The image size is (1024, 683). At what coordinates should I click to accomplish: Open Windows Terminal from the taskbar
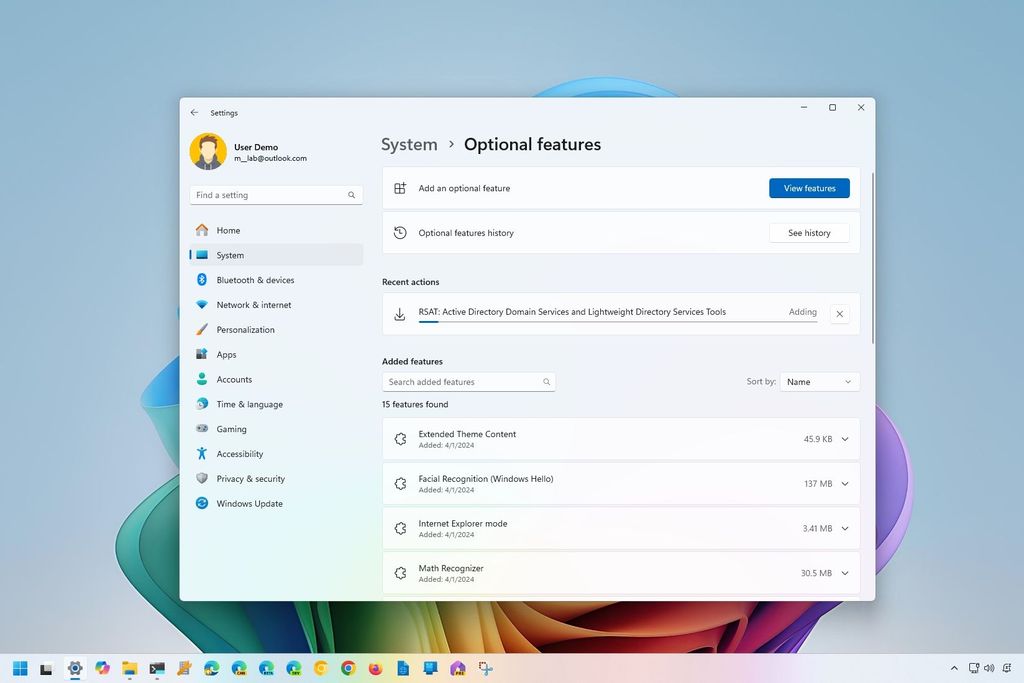click(x=156, y=668)
